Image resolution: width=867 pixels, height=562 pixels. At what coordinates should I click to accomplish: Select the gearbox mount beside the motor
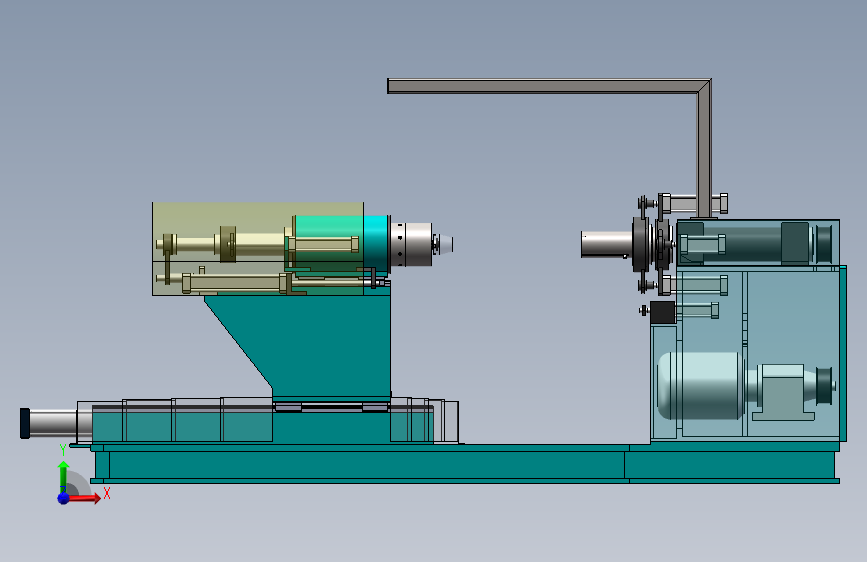pos(783,393)
